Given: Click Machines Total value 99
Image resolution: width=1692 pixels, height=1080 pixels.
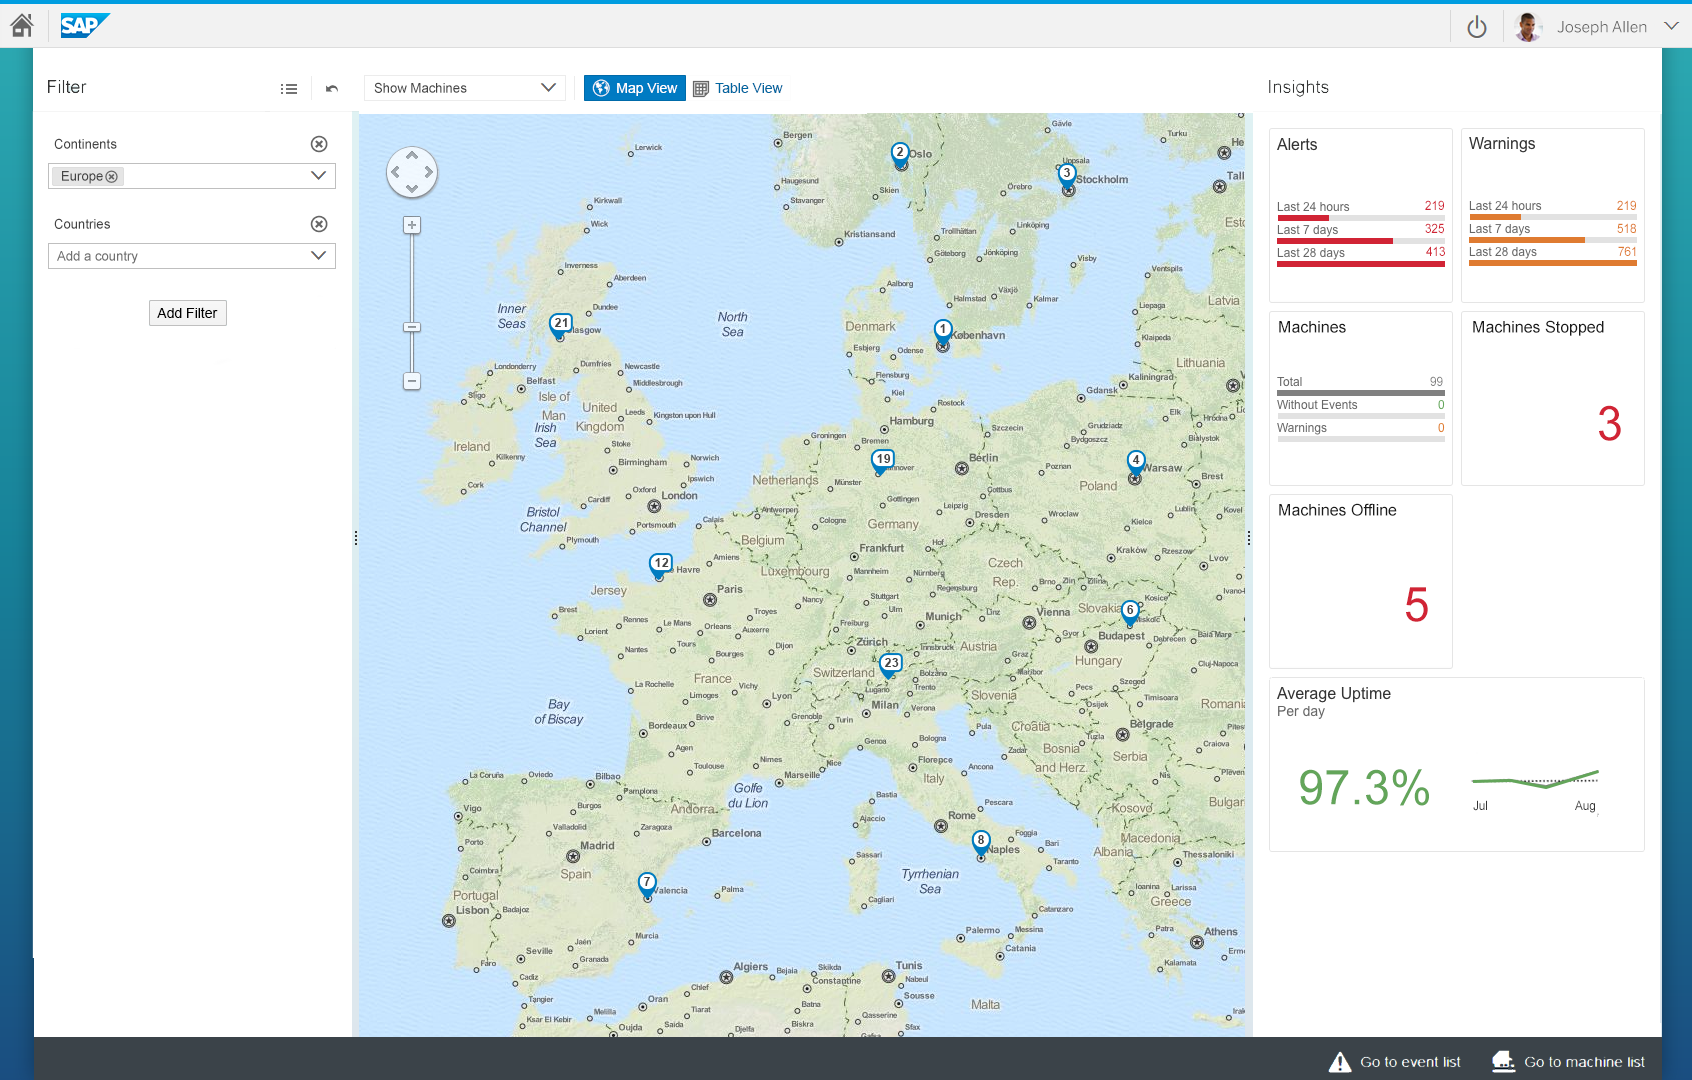Looking at the screenshot, I should click(x=1436, y=382).
